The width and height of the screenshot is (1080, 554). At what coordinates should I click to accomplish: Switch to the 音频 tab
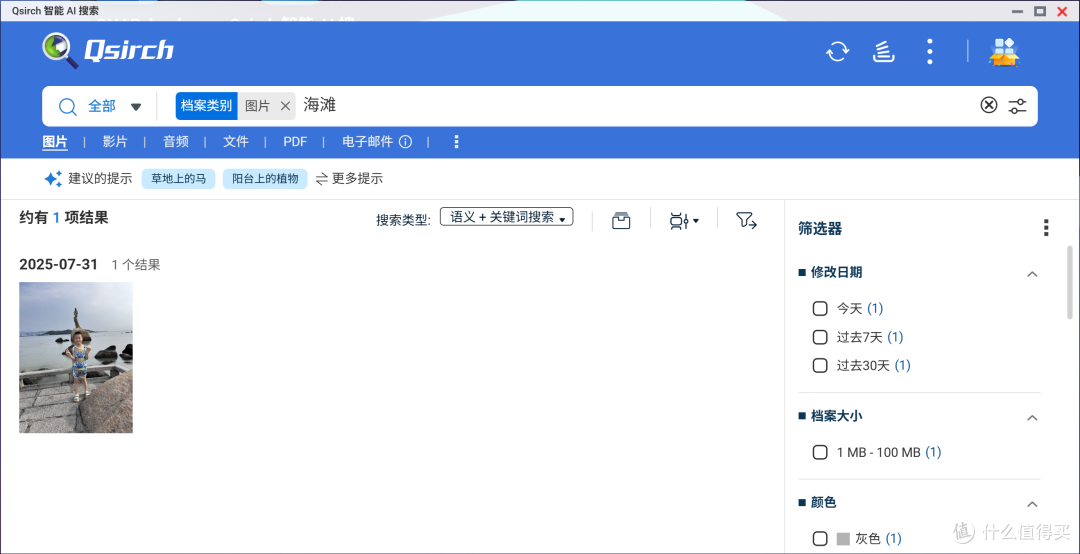point(176,142)
